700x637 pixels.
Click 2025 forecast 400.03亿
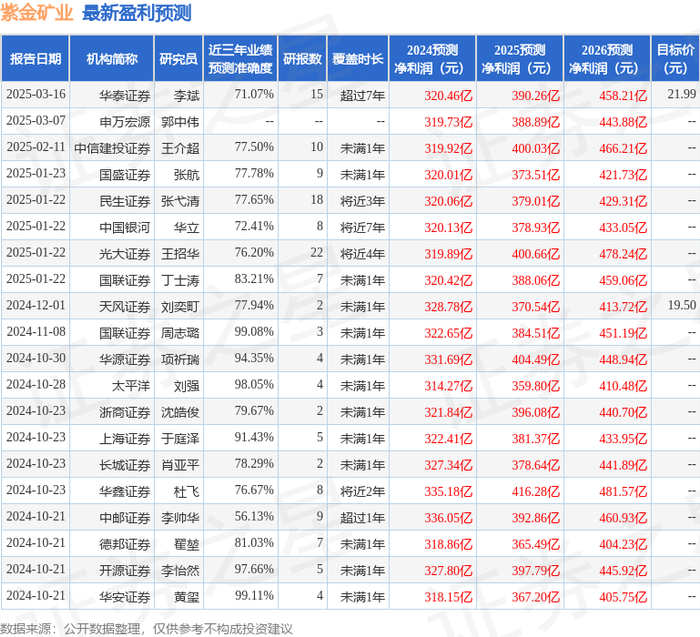click(x=536, y=148)
